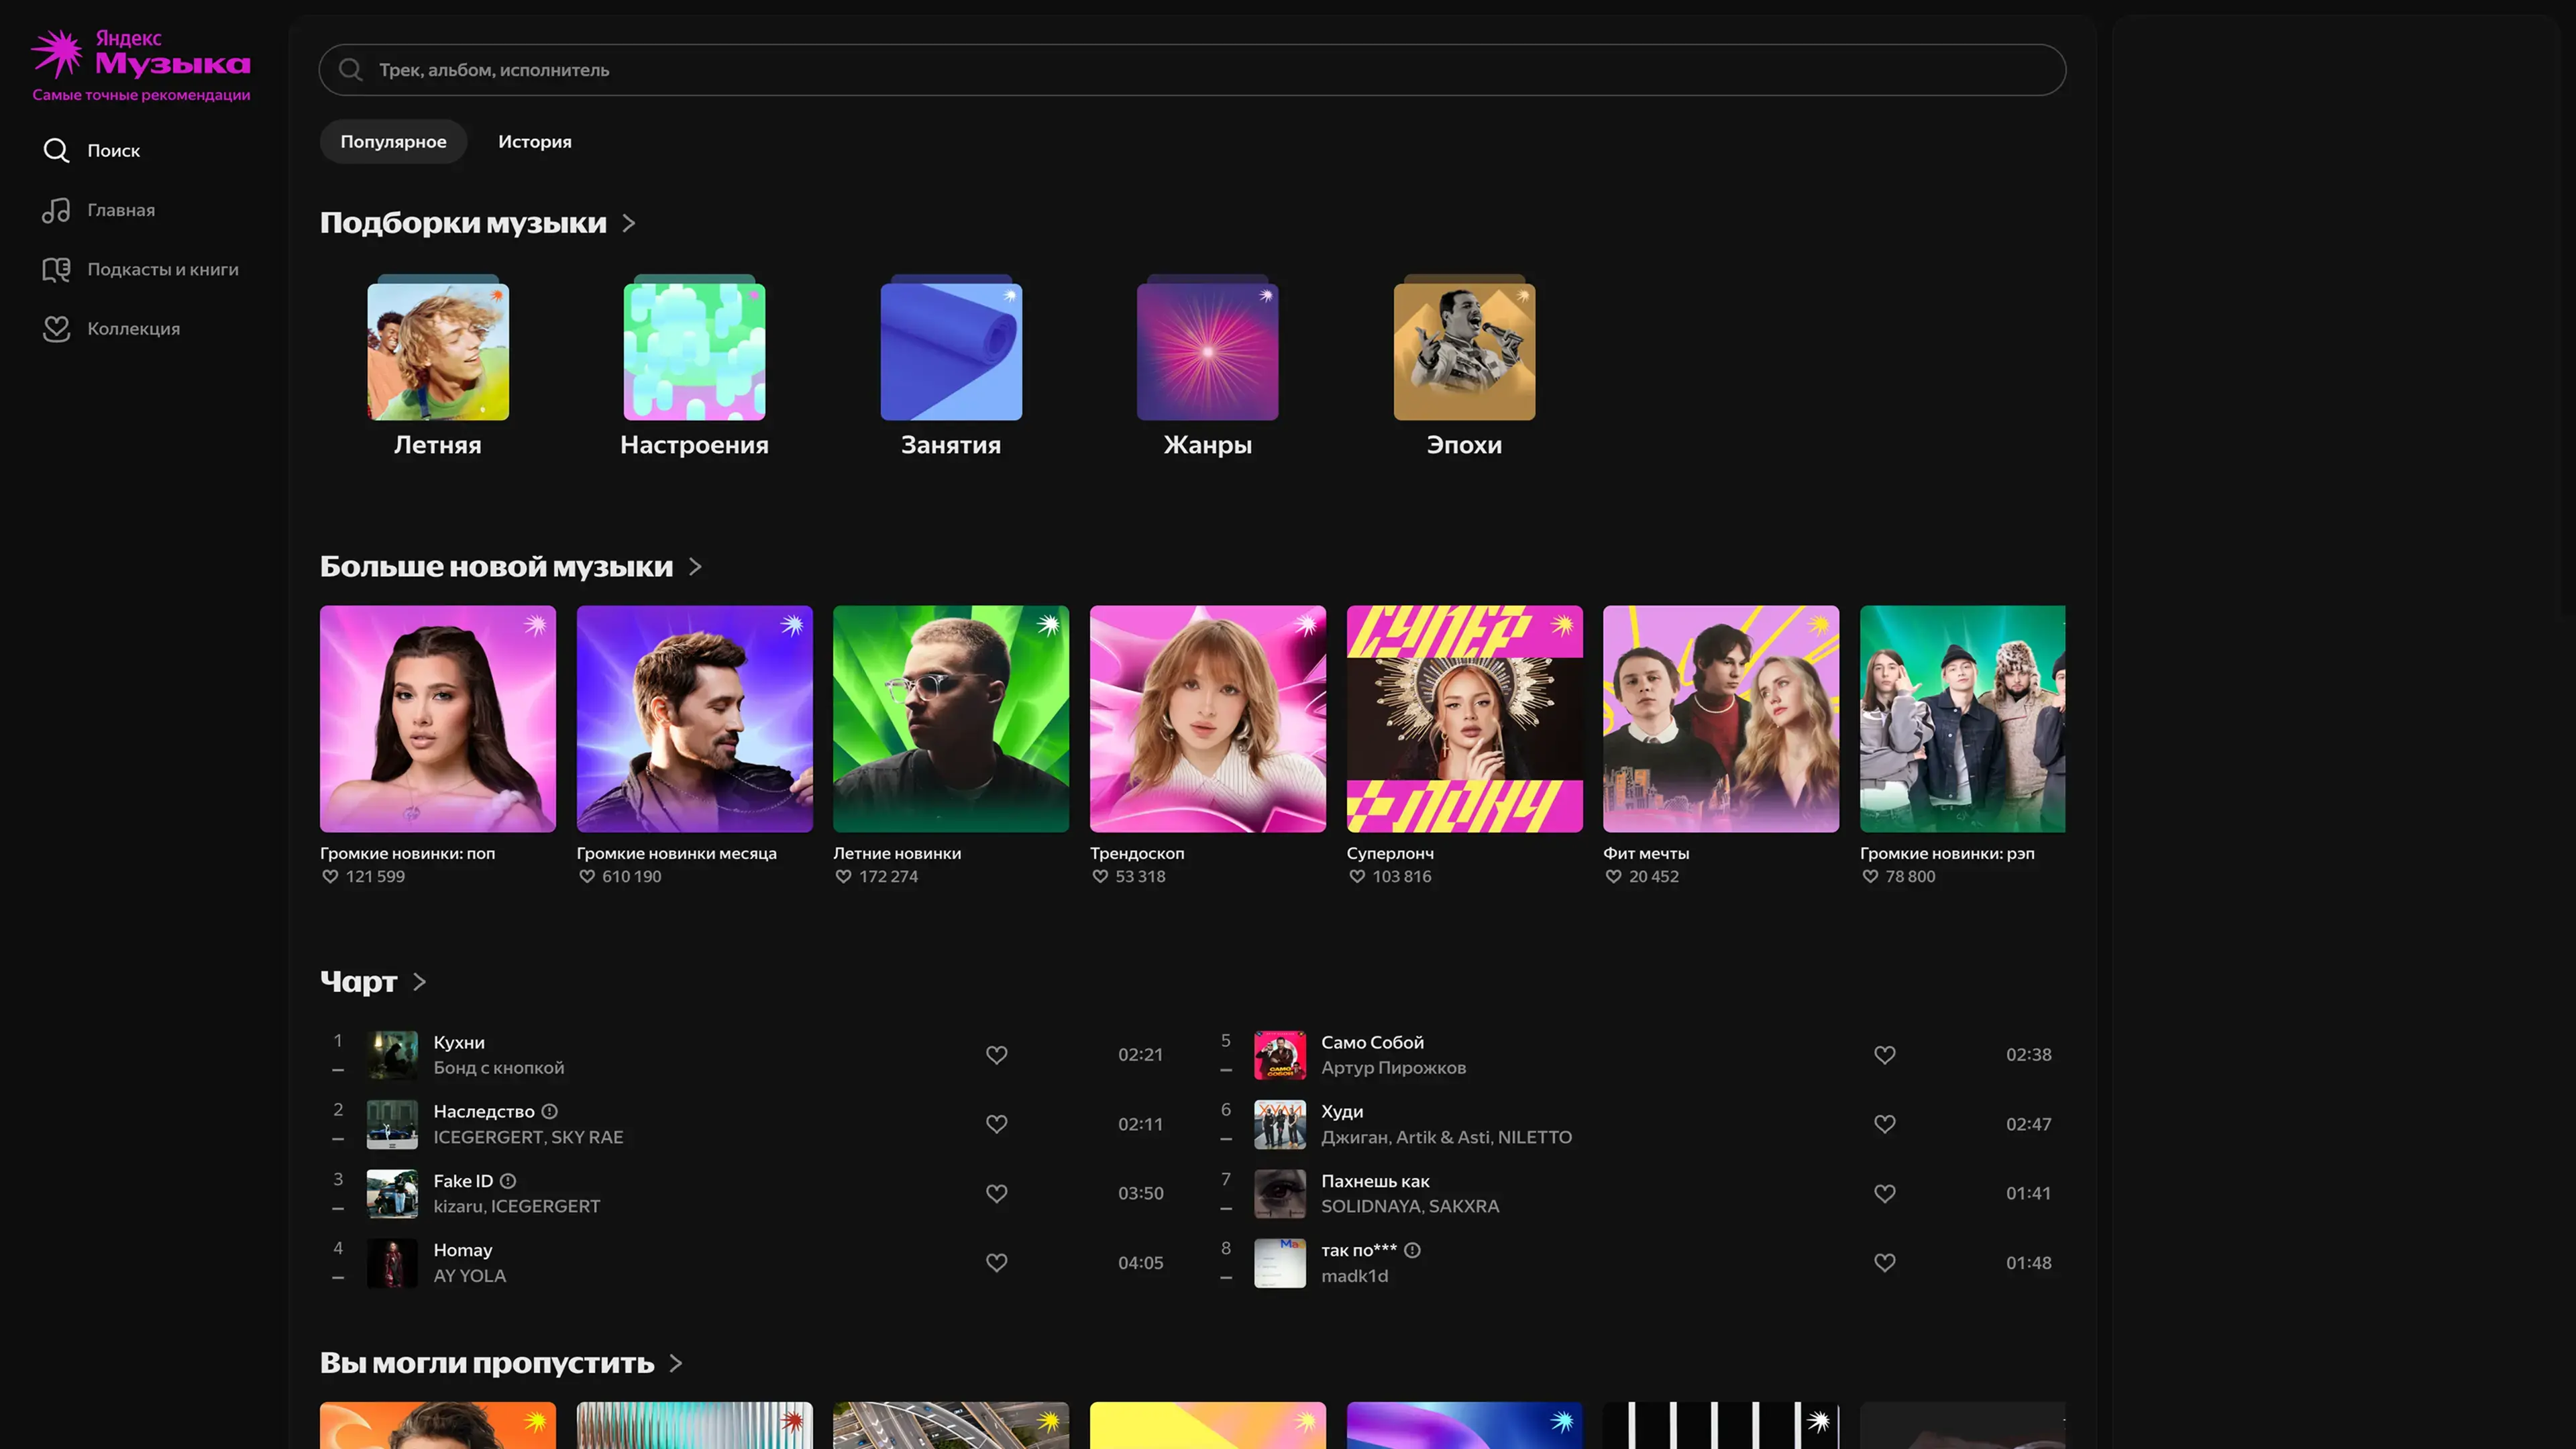Click the magnifier icon in search field

point(350,70)
